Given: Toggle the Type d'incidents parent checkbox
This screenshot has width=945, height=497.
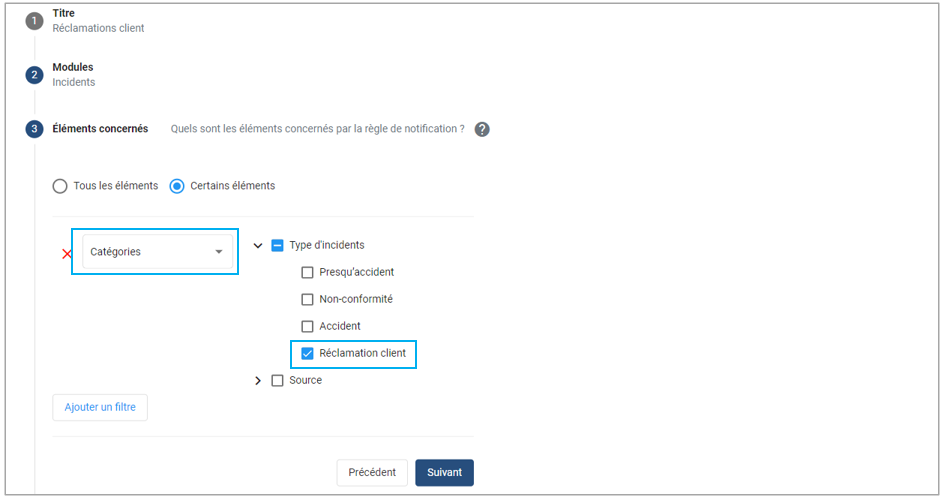Looking at the screenshot, I should [278, 245].
